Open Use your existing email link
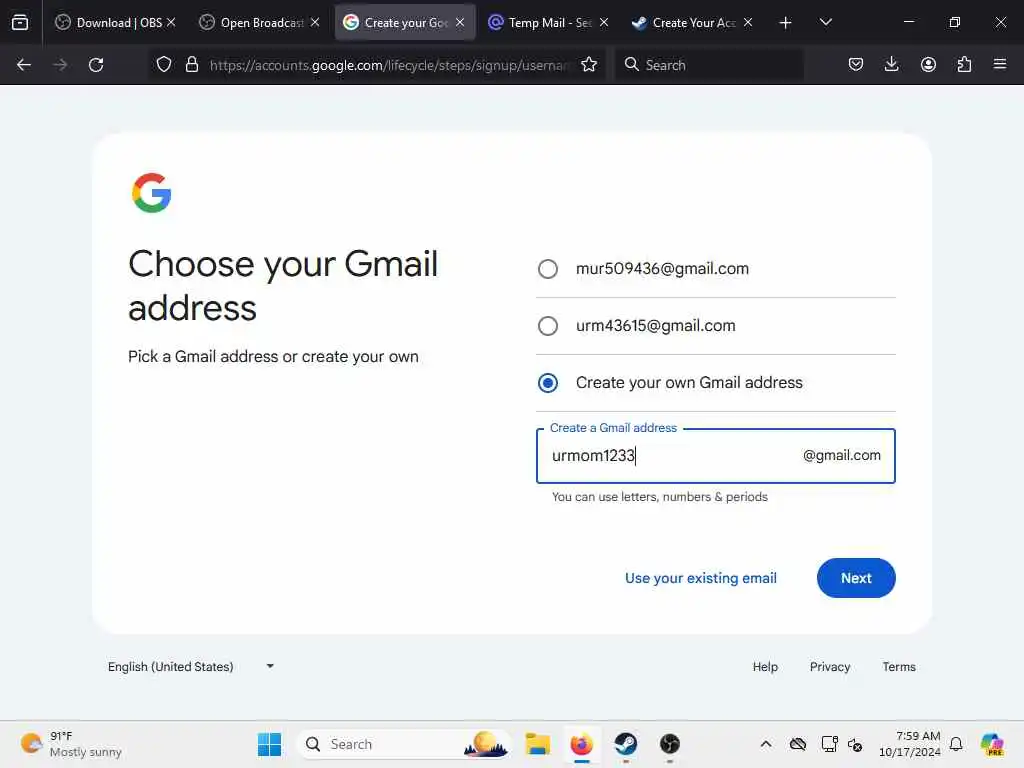1024x768 pixels. pos(701,578)
